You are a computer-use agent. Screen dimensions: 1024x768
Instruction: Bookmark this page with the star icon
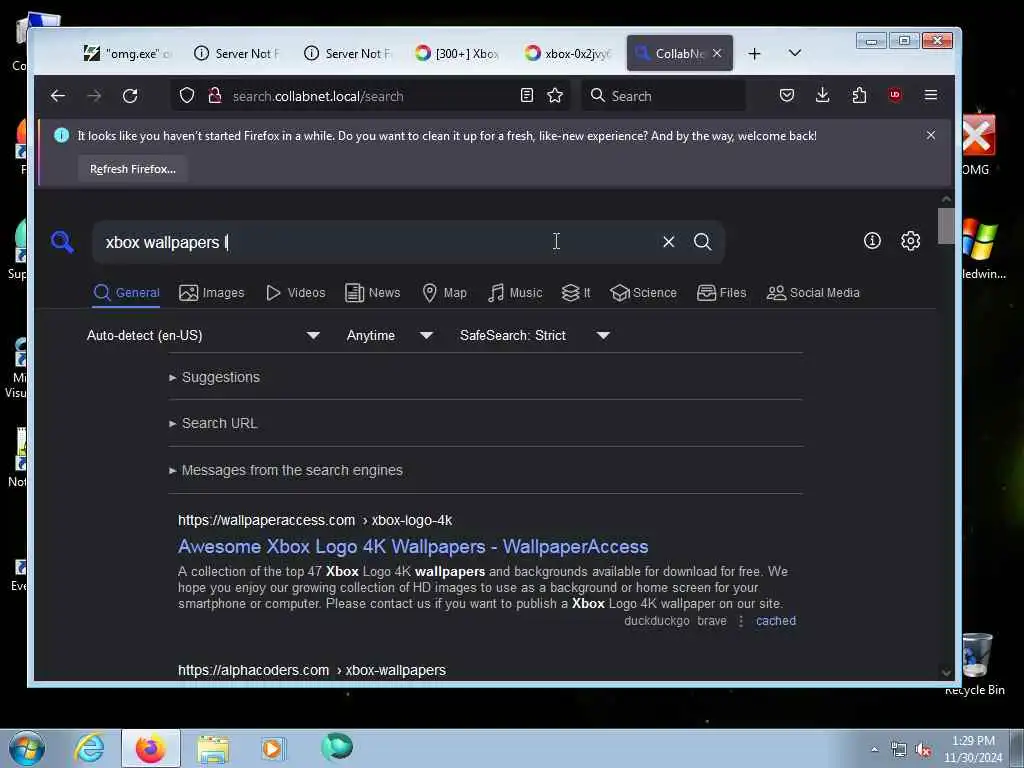click(x=555, y=96)
